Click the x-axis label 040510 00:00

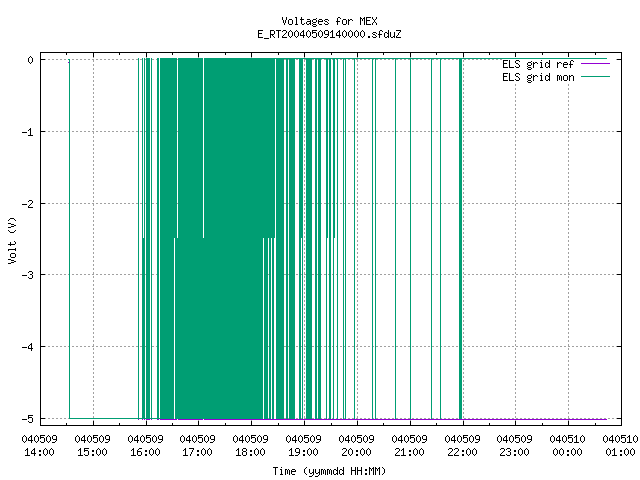point(568,446)
